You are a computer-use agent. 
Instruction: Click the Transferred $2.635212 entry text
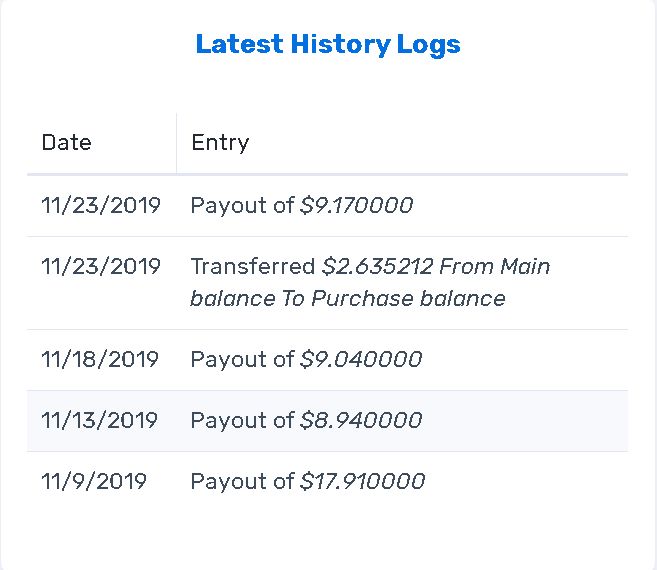pos(370,282)
